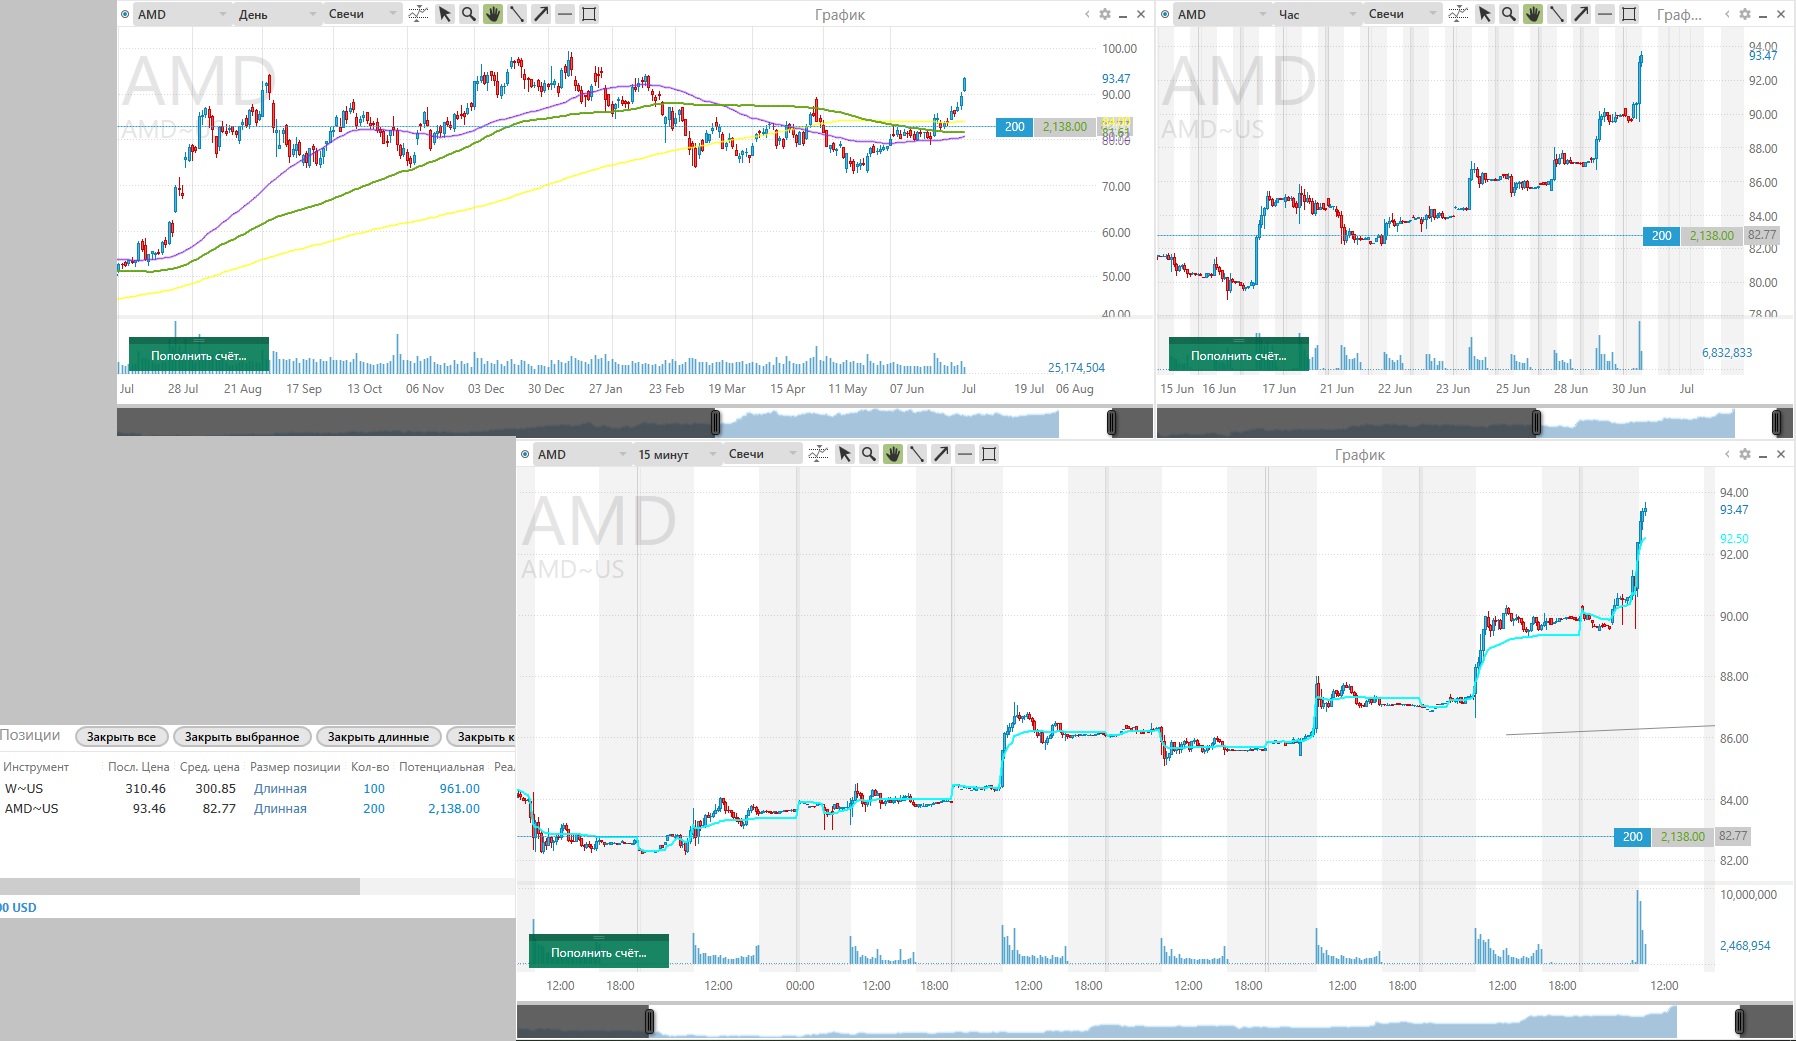Activate zoom magnifier in 15-minute chart
The height and width of the screenshot is (1041, 1796).
click(868, 454)
